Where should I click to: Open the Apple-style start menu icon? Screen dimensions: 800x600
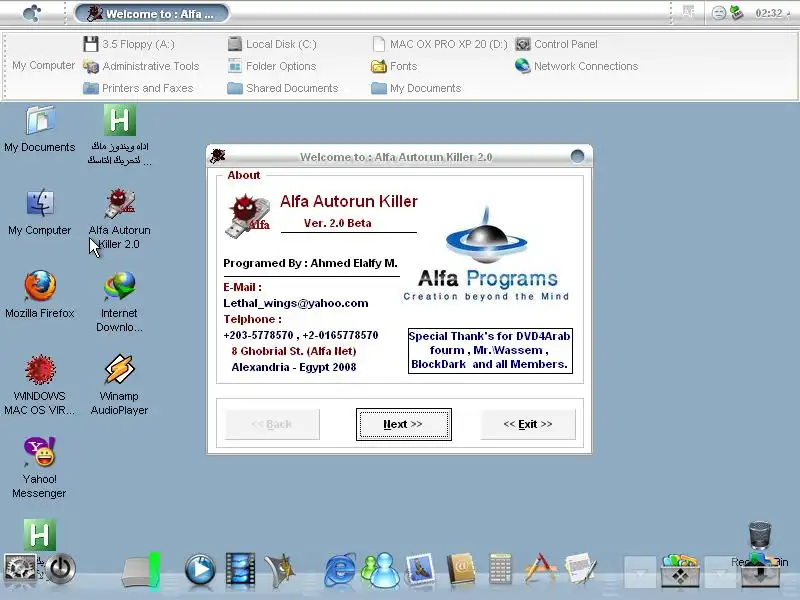[x=32, y=13]
